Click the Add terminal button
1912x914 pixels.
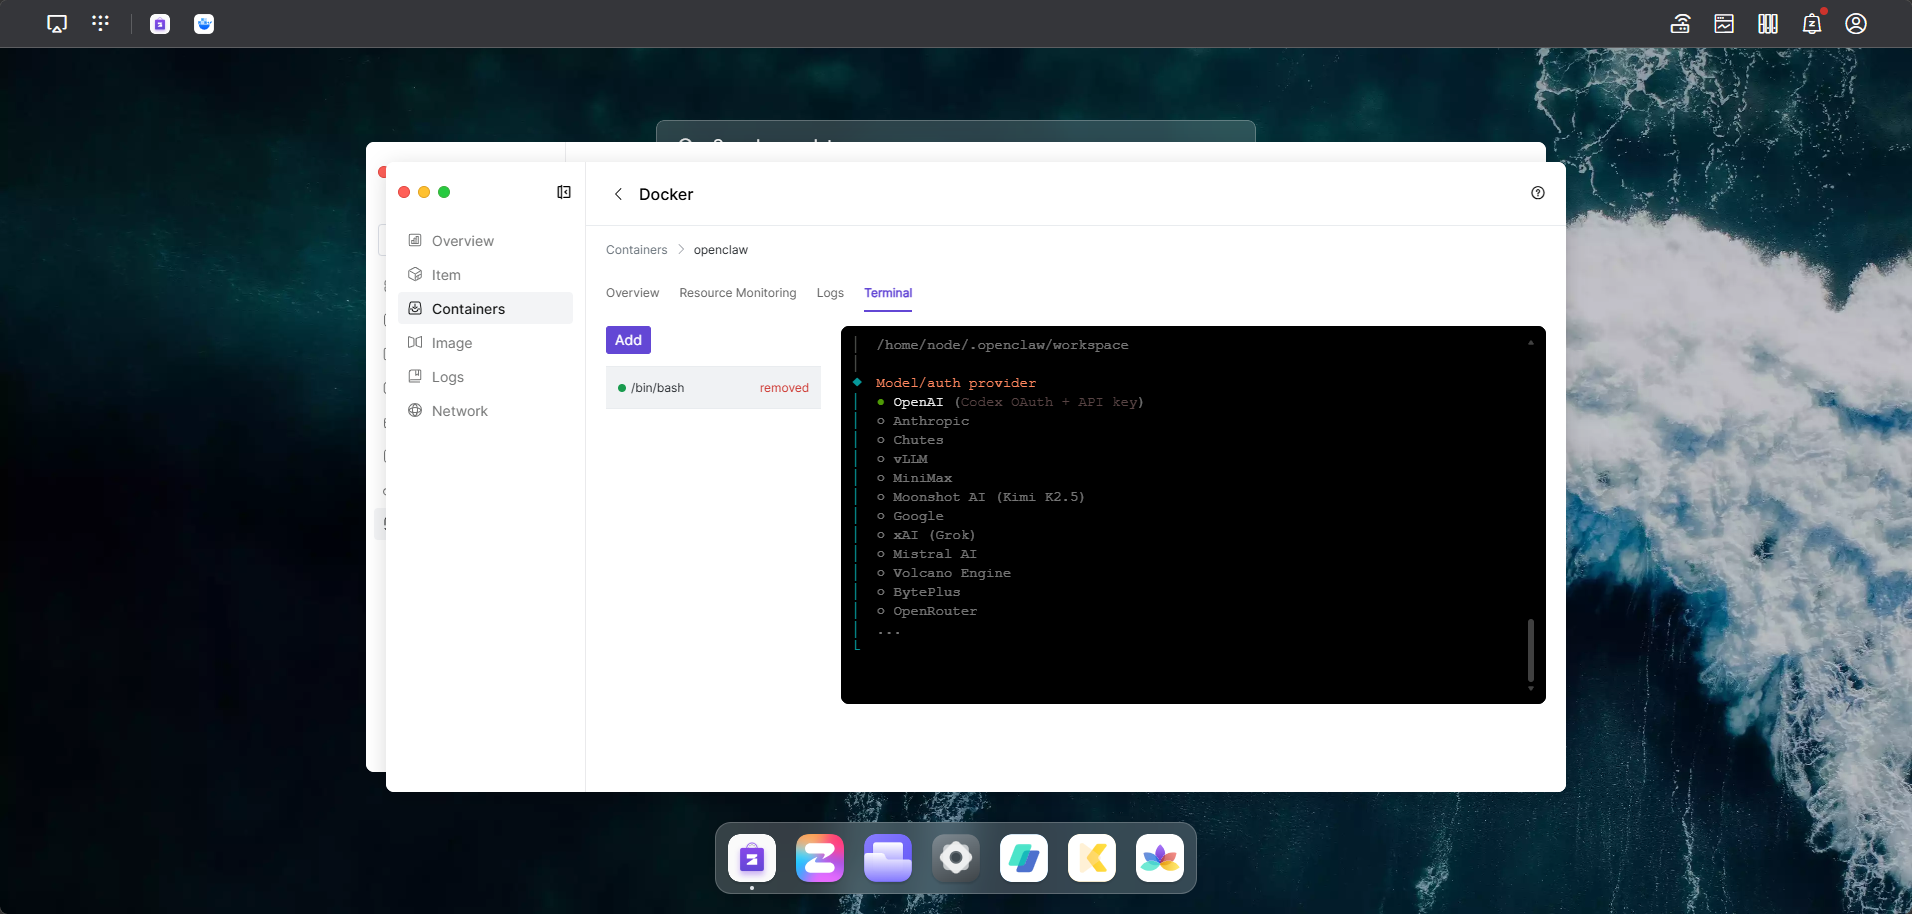click(x=628, y=340)
